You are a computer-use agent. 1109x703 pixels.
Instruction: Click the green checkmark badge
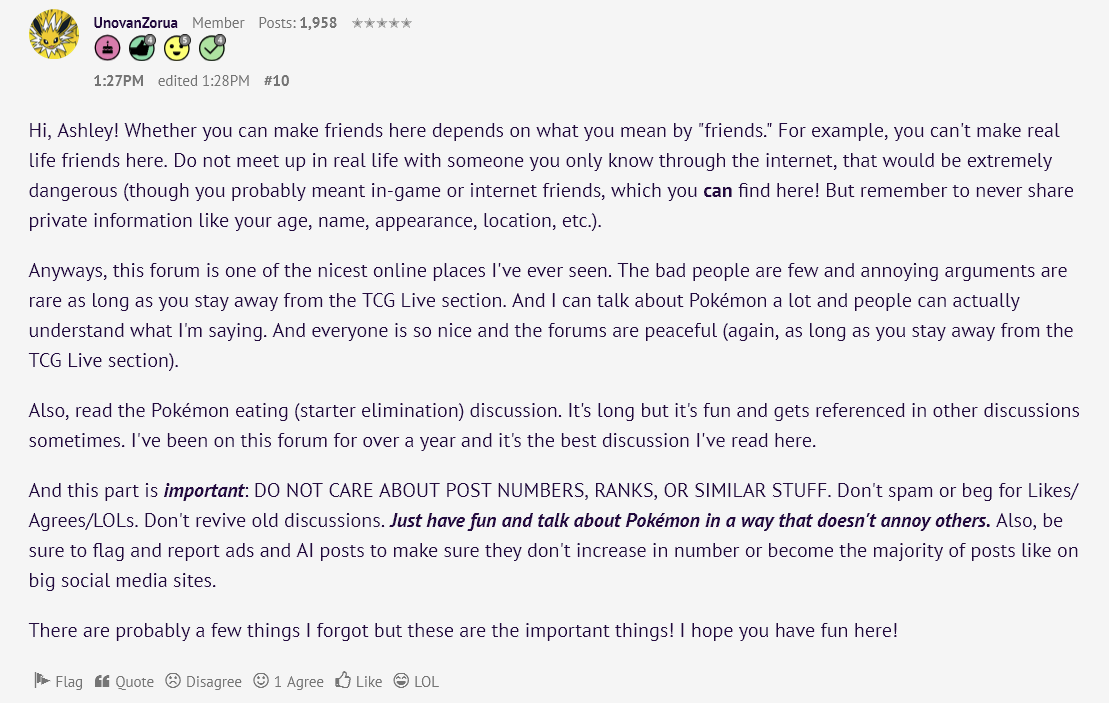(x=211, y=48)
